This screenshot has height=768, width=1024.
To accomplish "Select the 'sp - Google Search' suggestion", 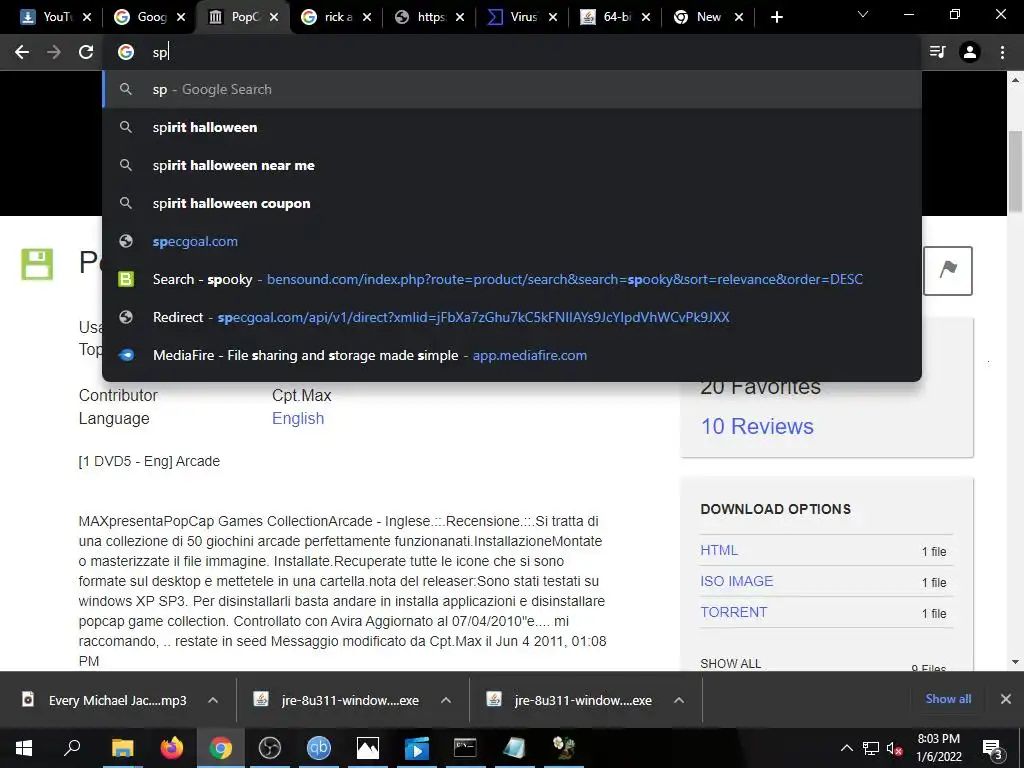I will tap(512, 89).
